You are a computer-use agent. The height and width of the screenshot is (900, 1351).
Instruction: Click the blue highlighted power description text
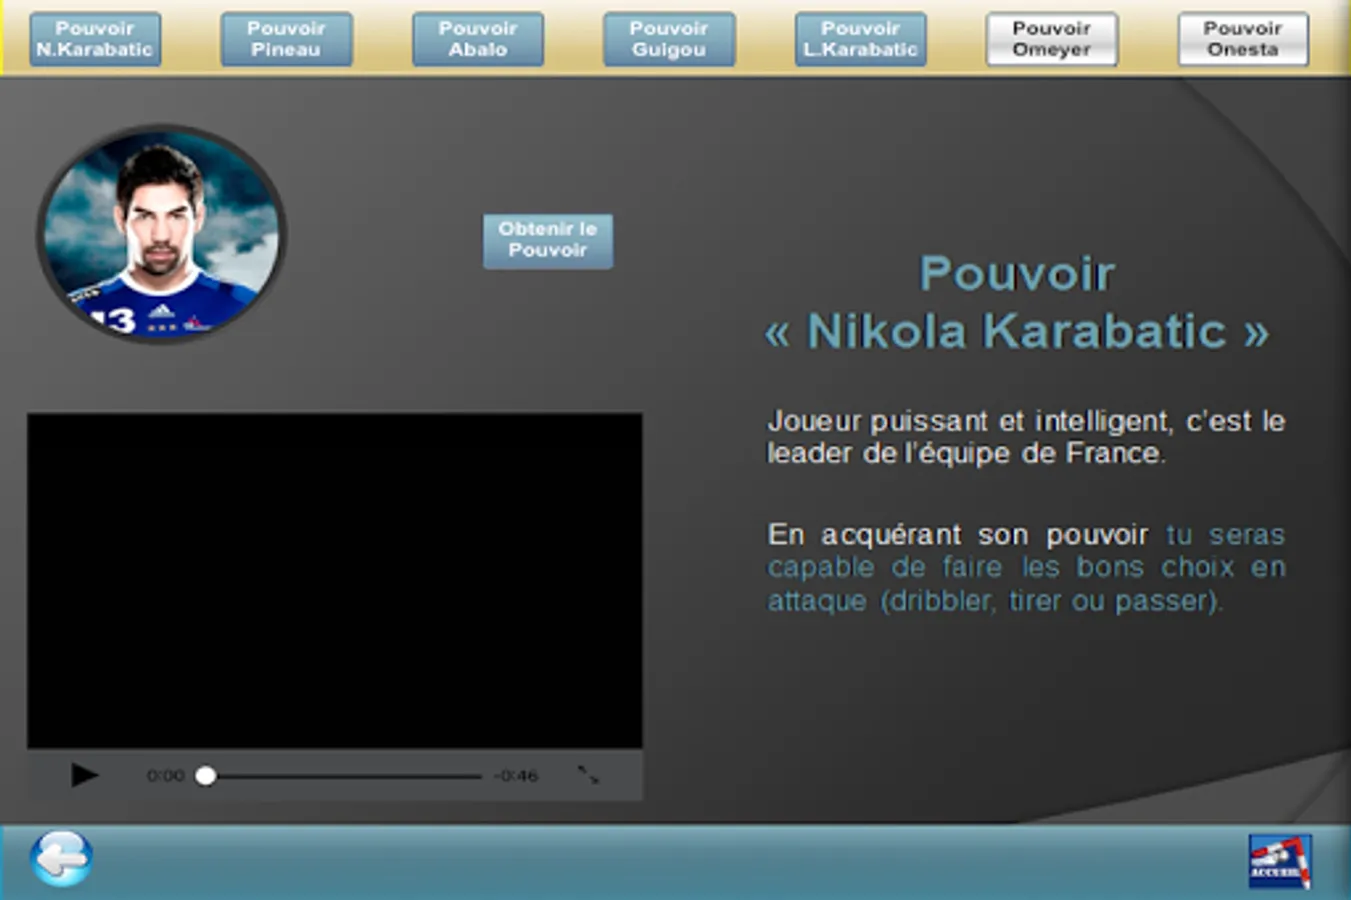(x=1026, y=568)
